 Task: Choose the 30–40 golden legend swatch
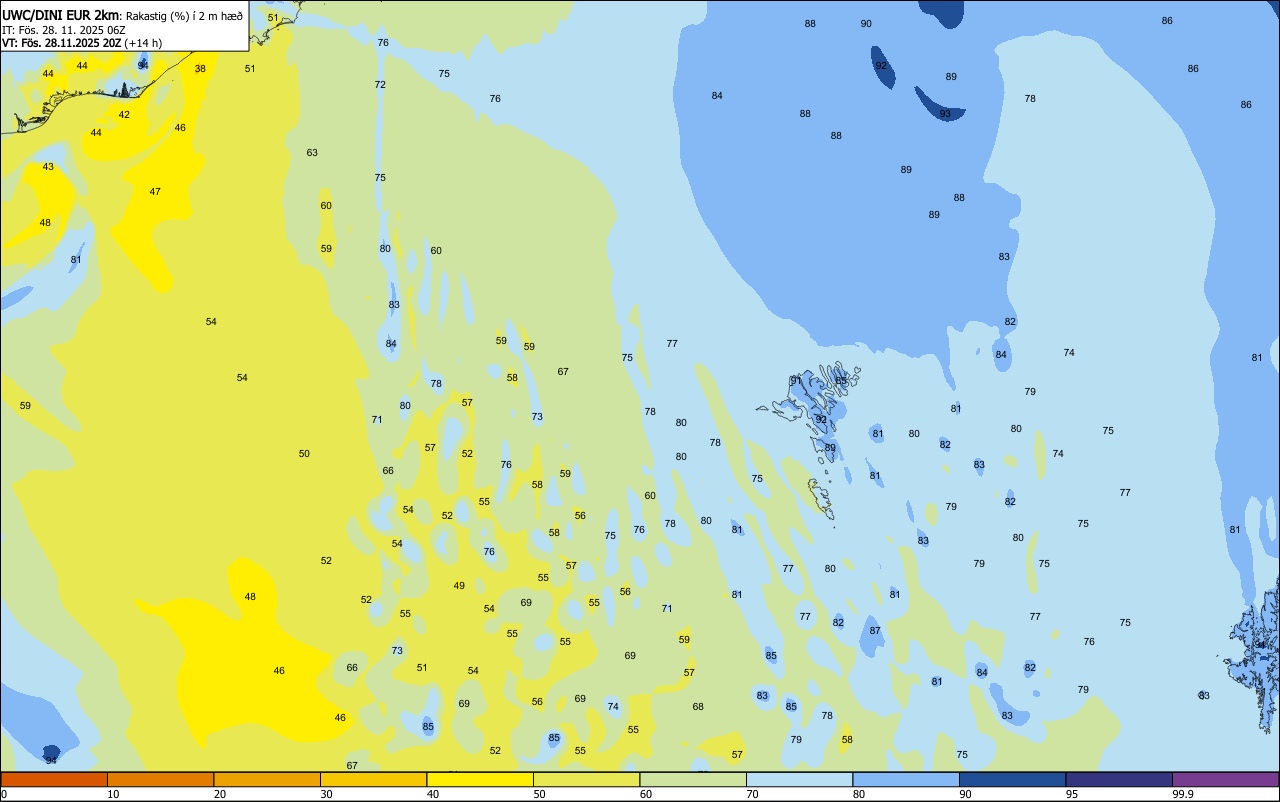pos(373,779)
